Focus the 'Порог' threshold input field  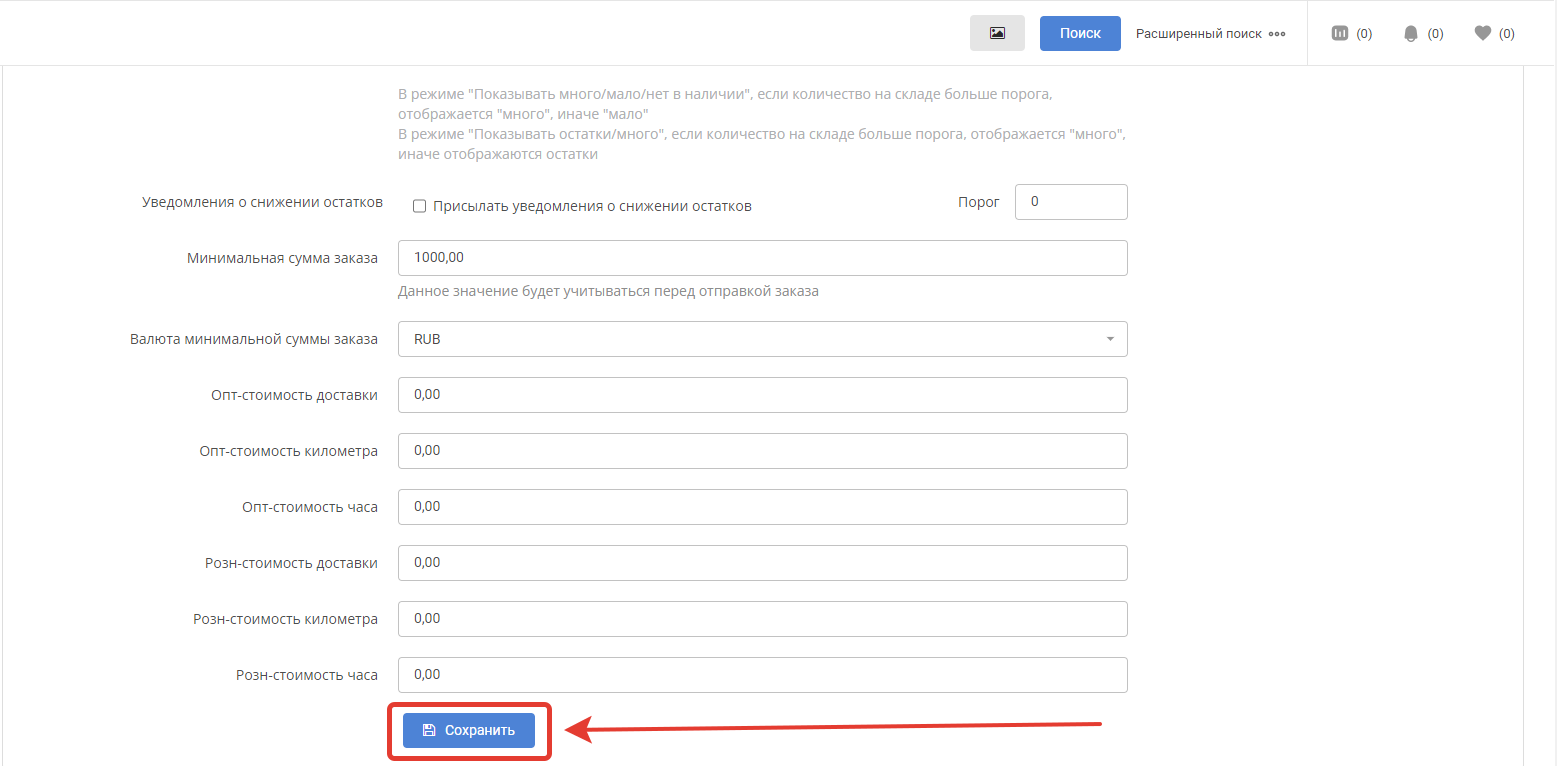[1070, 202]
